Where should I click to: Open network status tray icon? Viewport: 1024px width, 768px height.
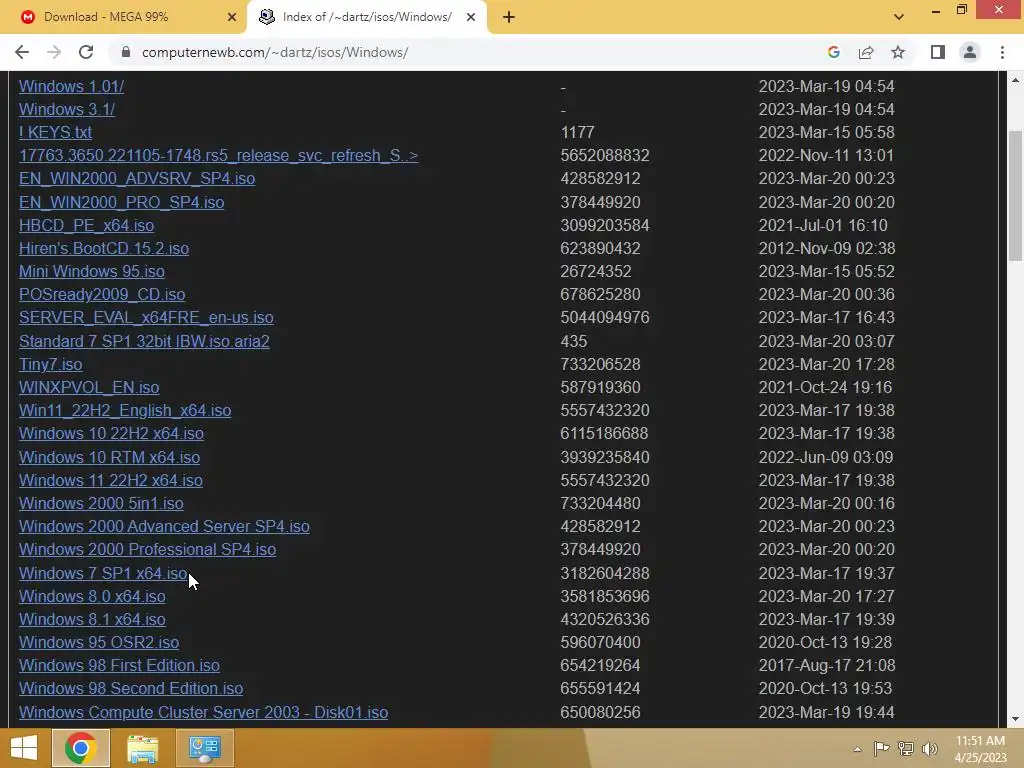905,749
